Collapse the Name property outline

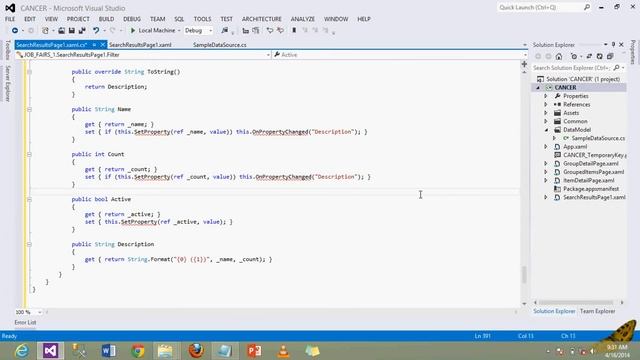[29, 109]
